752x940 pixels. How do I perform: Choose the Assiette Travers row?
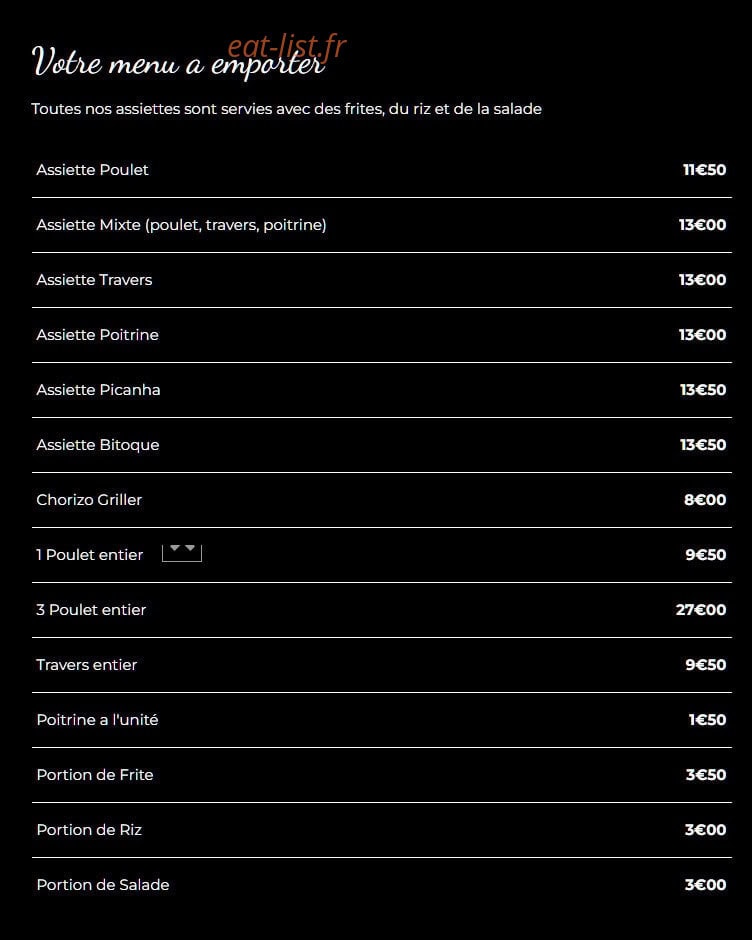(381, 280)
